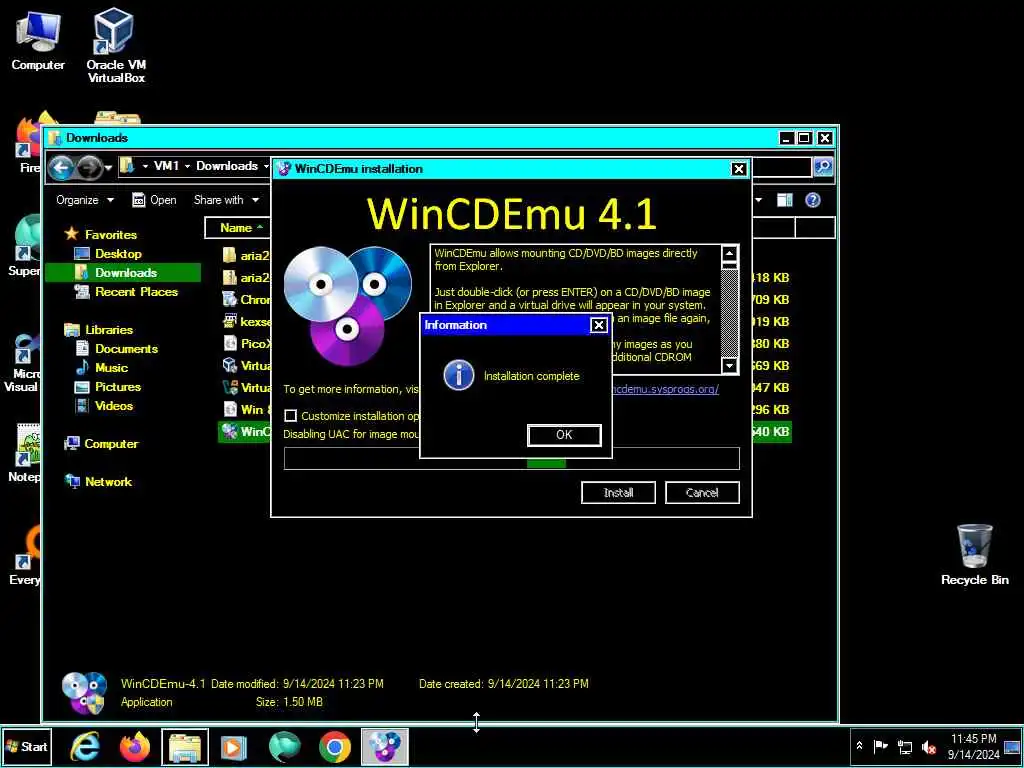
Task: Click the muted volume tray icon
Action: point(928,746)
